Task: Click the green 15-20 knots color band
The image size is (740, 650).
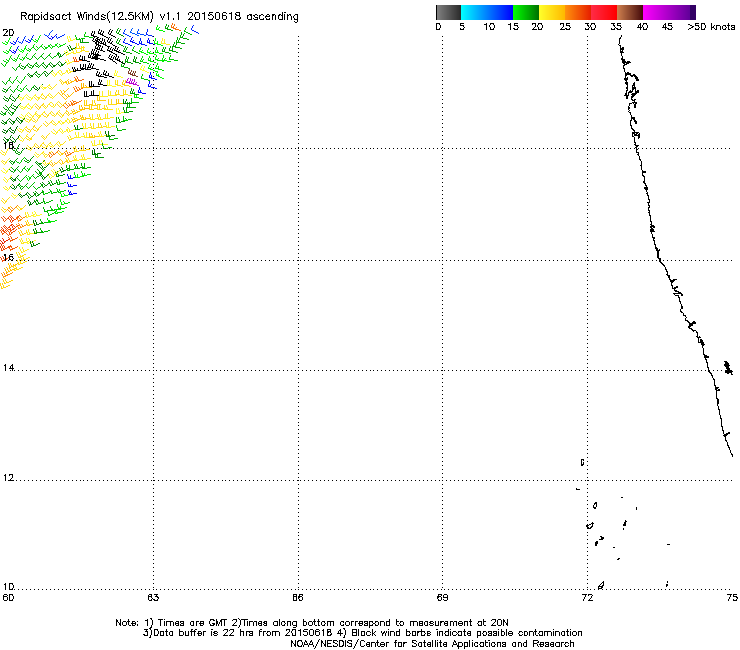Action: point(526,12)
